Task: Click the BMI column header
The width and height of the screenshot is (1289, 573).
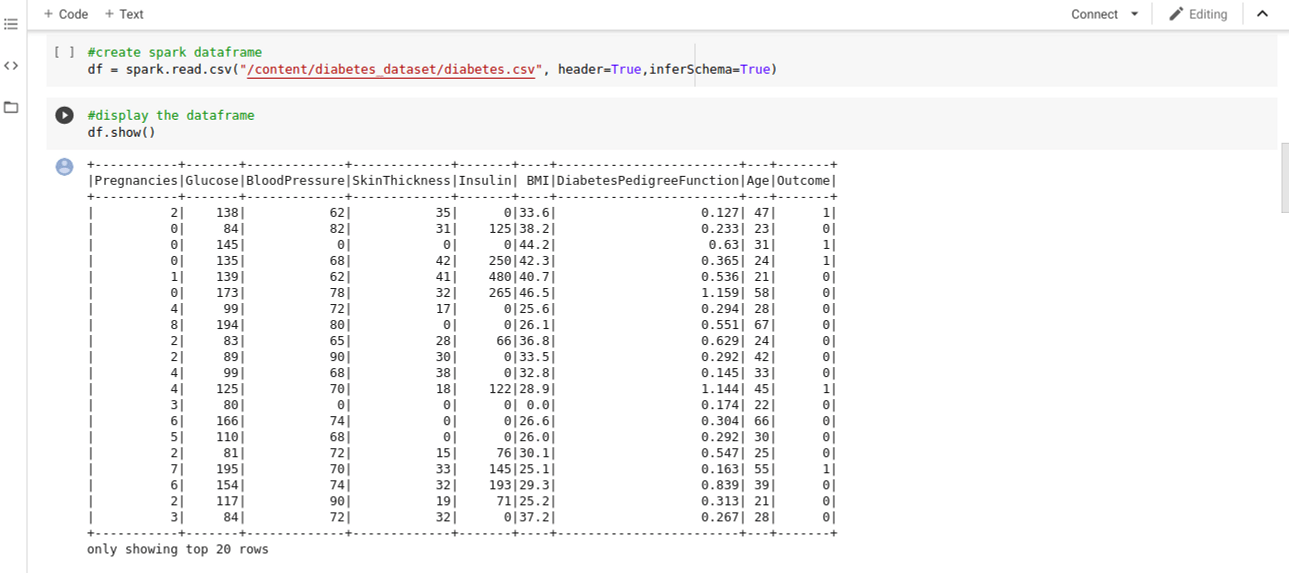Action: 536,181
